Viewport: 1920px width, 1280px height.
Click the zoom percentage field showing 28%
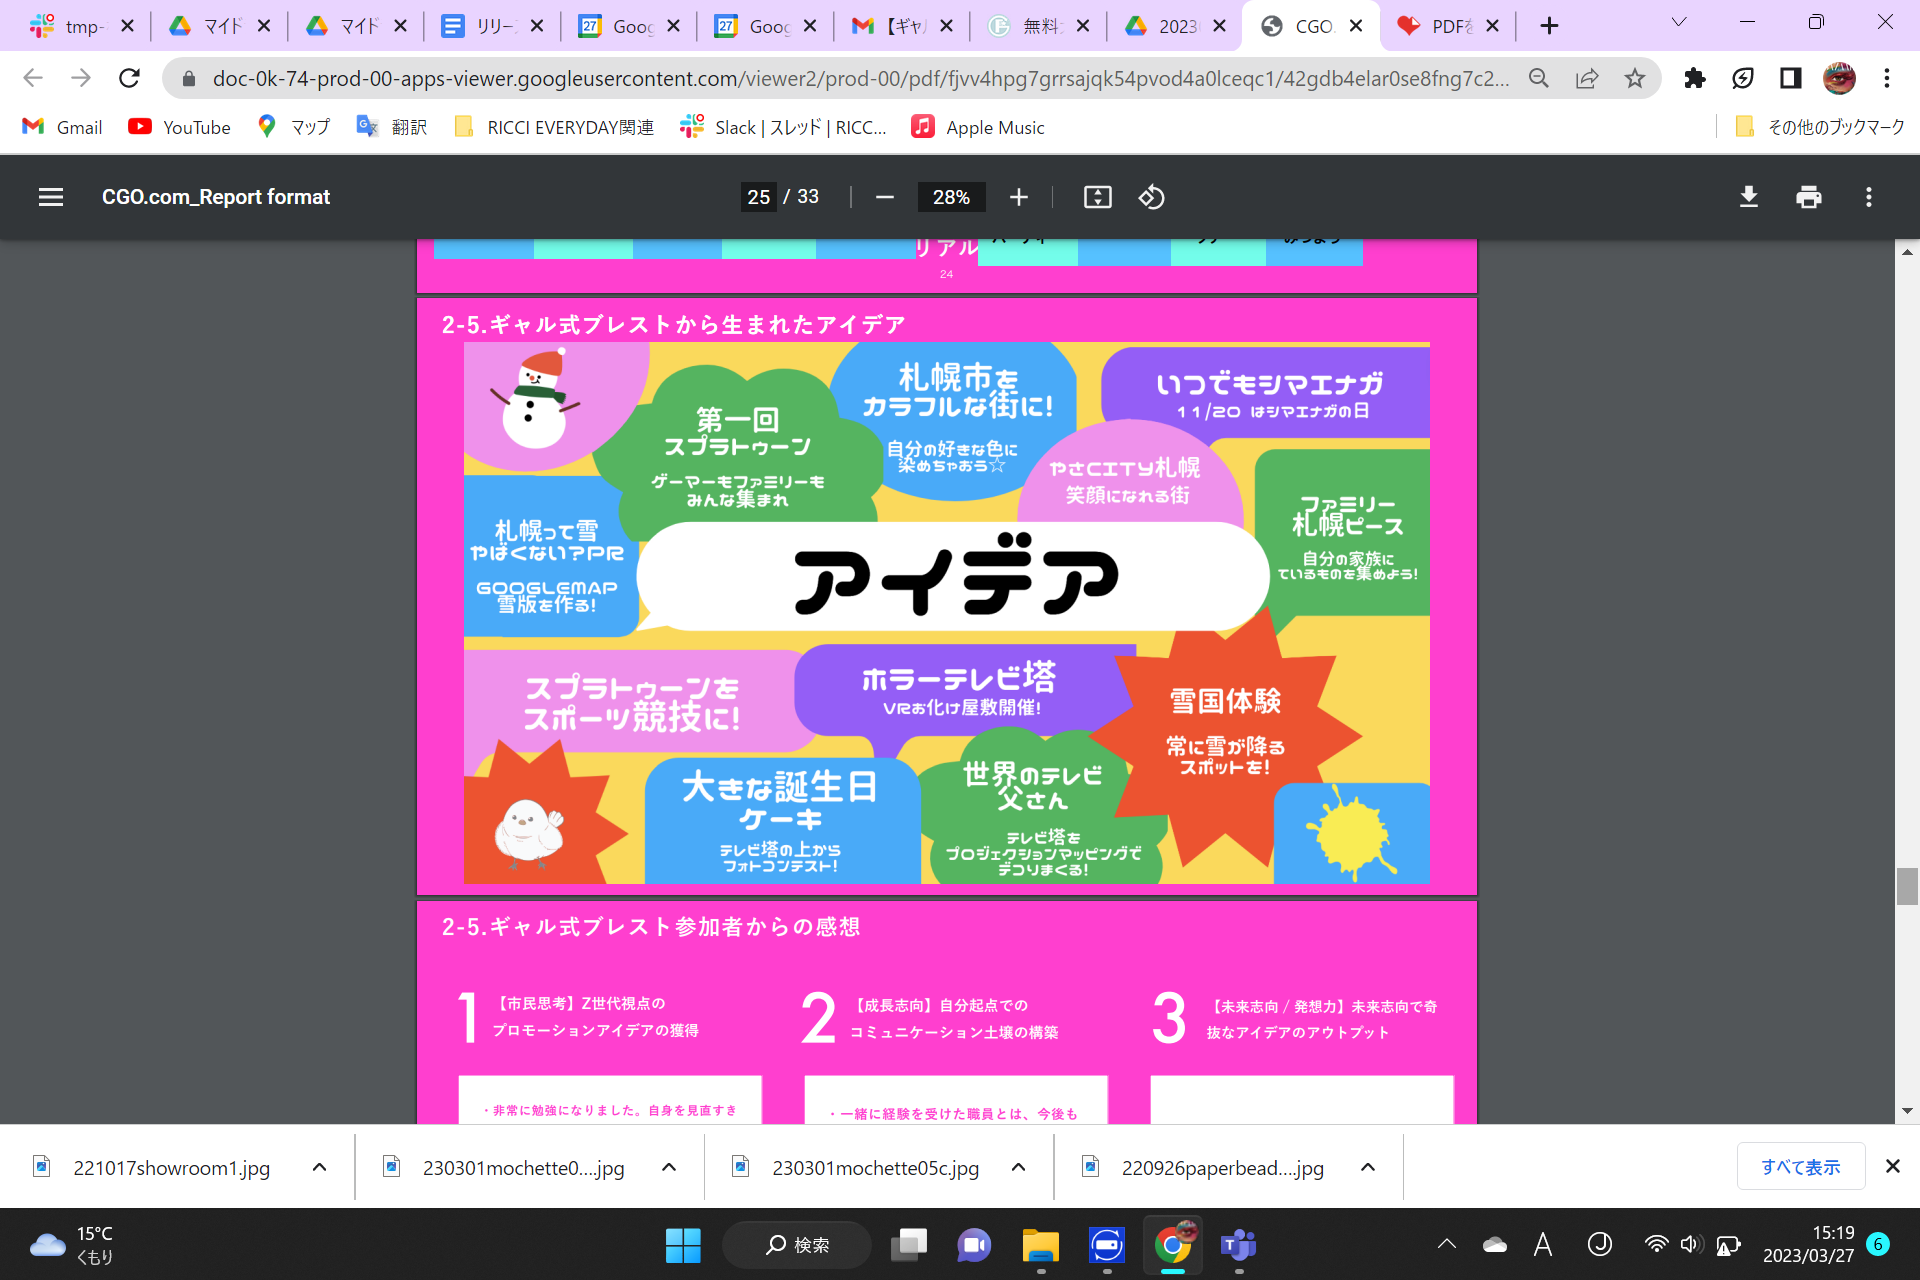pos(950,197)
